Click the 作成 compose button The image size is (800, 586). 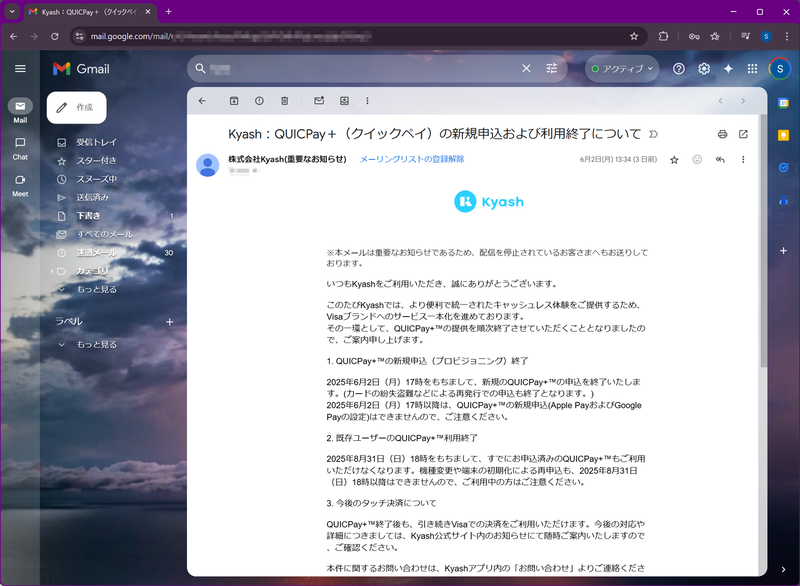click(x=77, y=107)
